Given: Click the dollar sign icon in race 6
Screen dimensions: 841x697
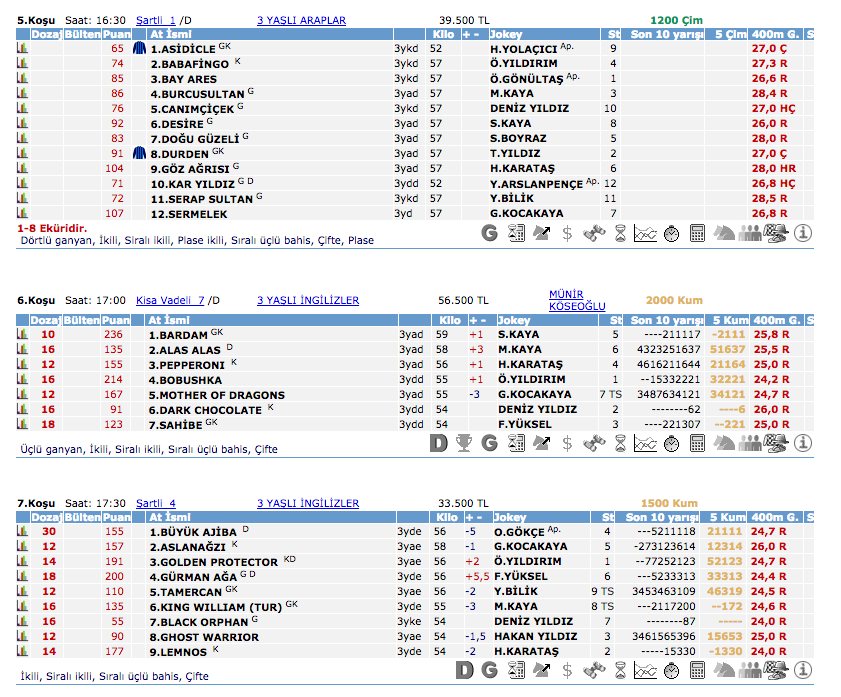Looking at the screenshot, I should (567, 442).
